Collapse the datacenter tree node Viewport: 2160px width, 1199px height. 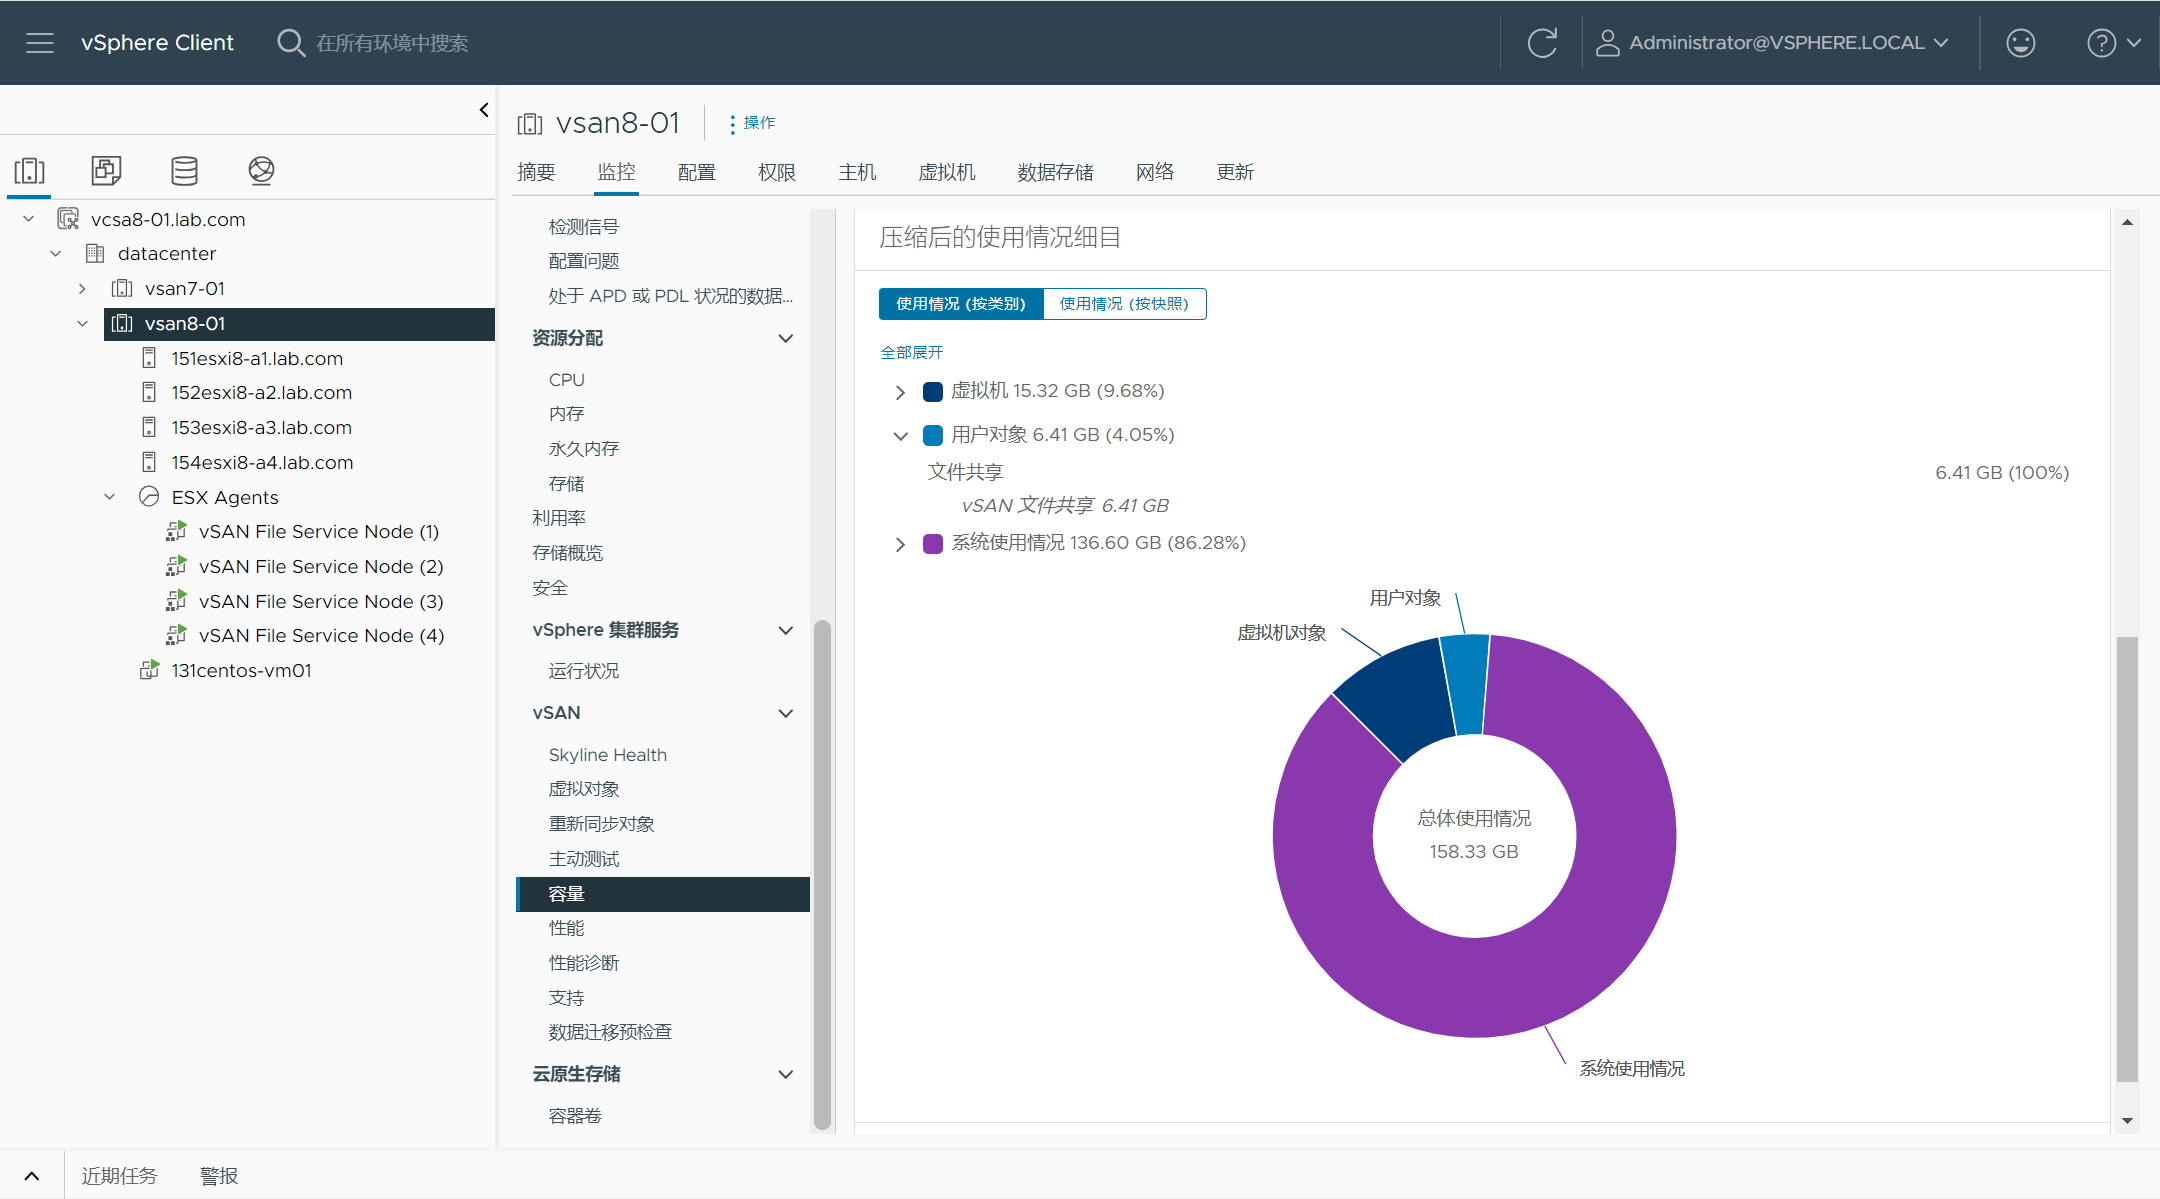(x=56, y=254)
